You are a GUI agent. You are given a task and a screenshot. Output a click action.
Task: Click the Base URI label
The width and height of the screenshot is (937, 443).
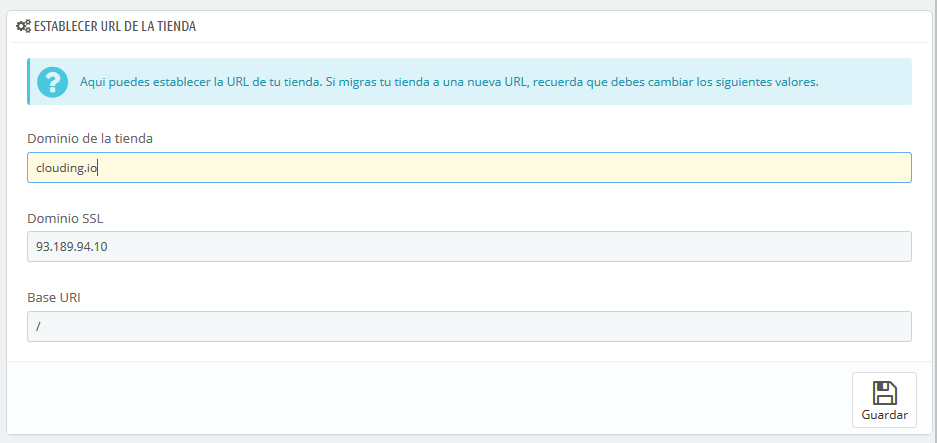[x=54, y=298]
